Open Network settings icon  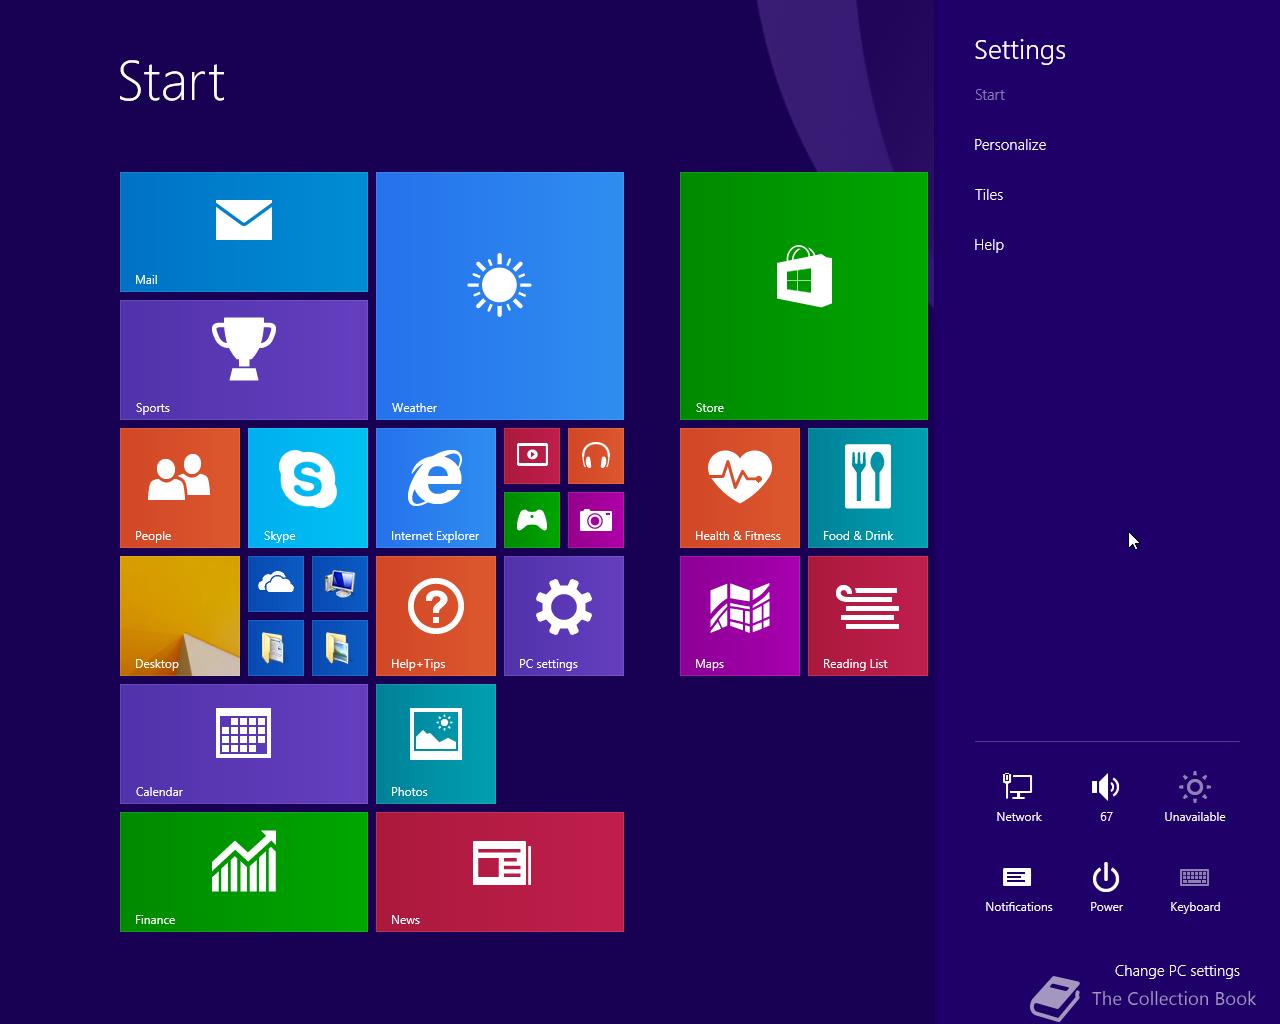[x=1019, y=798]
